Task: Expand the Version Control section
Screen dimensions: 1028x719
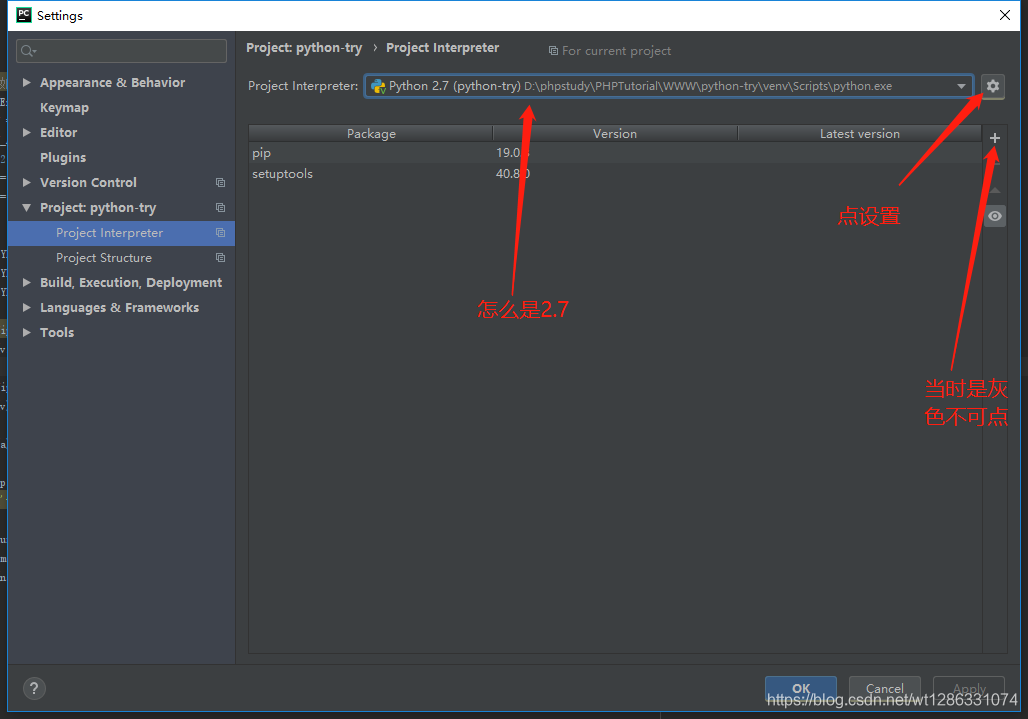Action: click(27, 182)
